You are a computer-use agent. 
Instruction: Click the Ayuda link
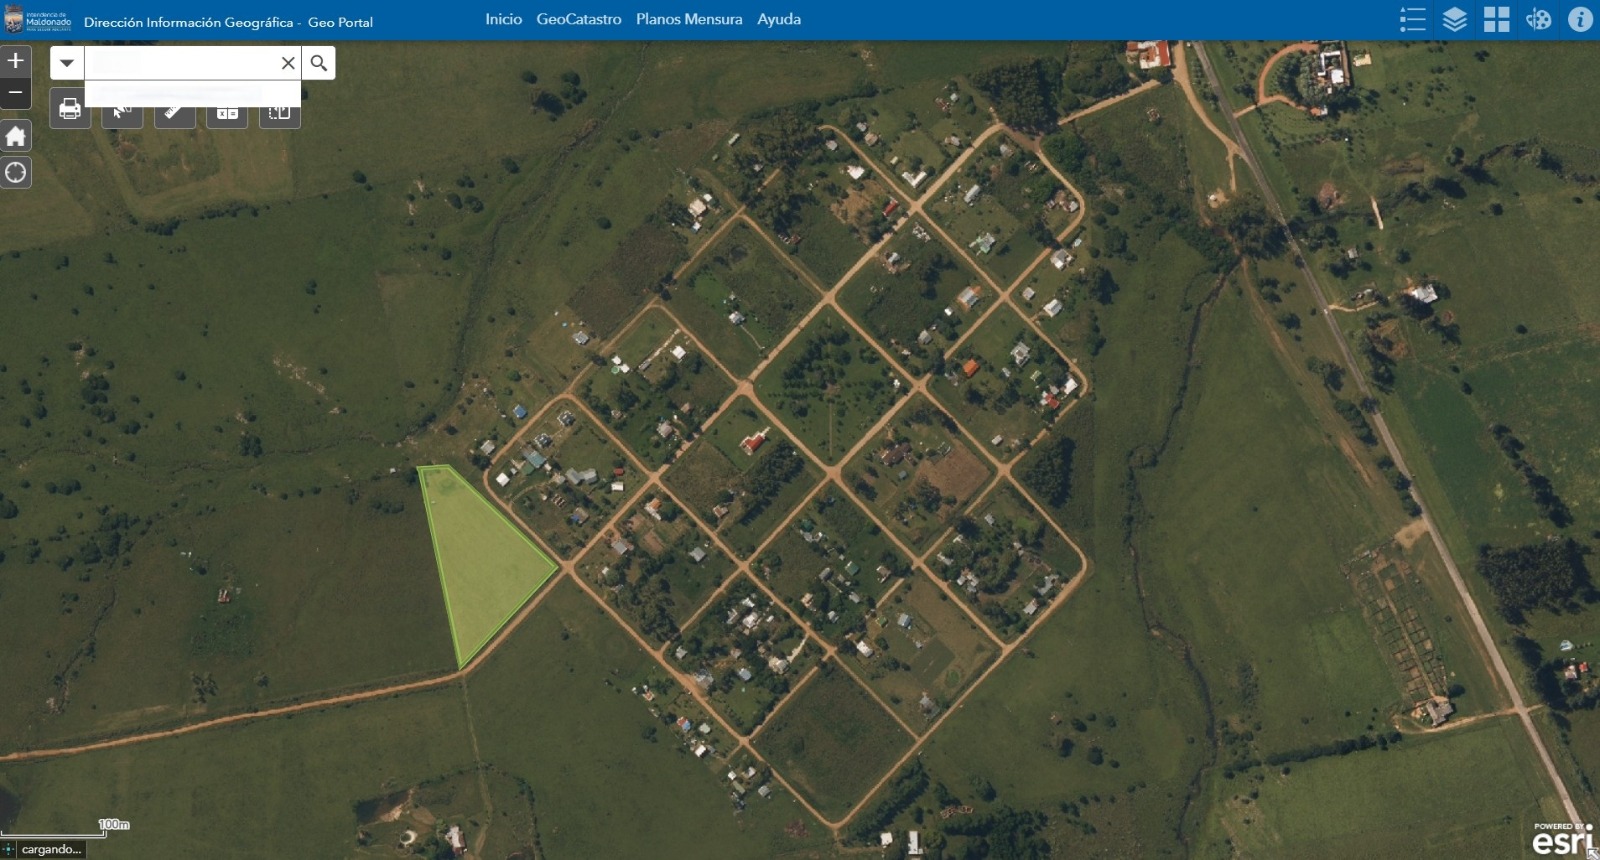pyautogui.click(x=778, y=19)
